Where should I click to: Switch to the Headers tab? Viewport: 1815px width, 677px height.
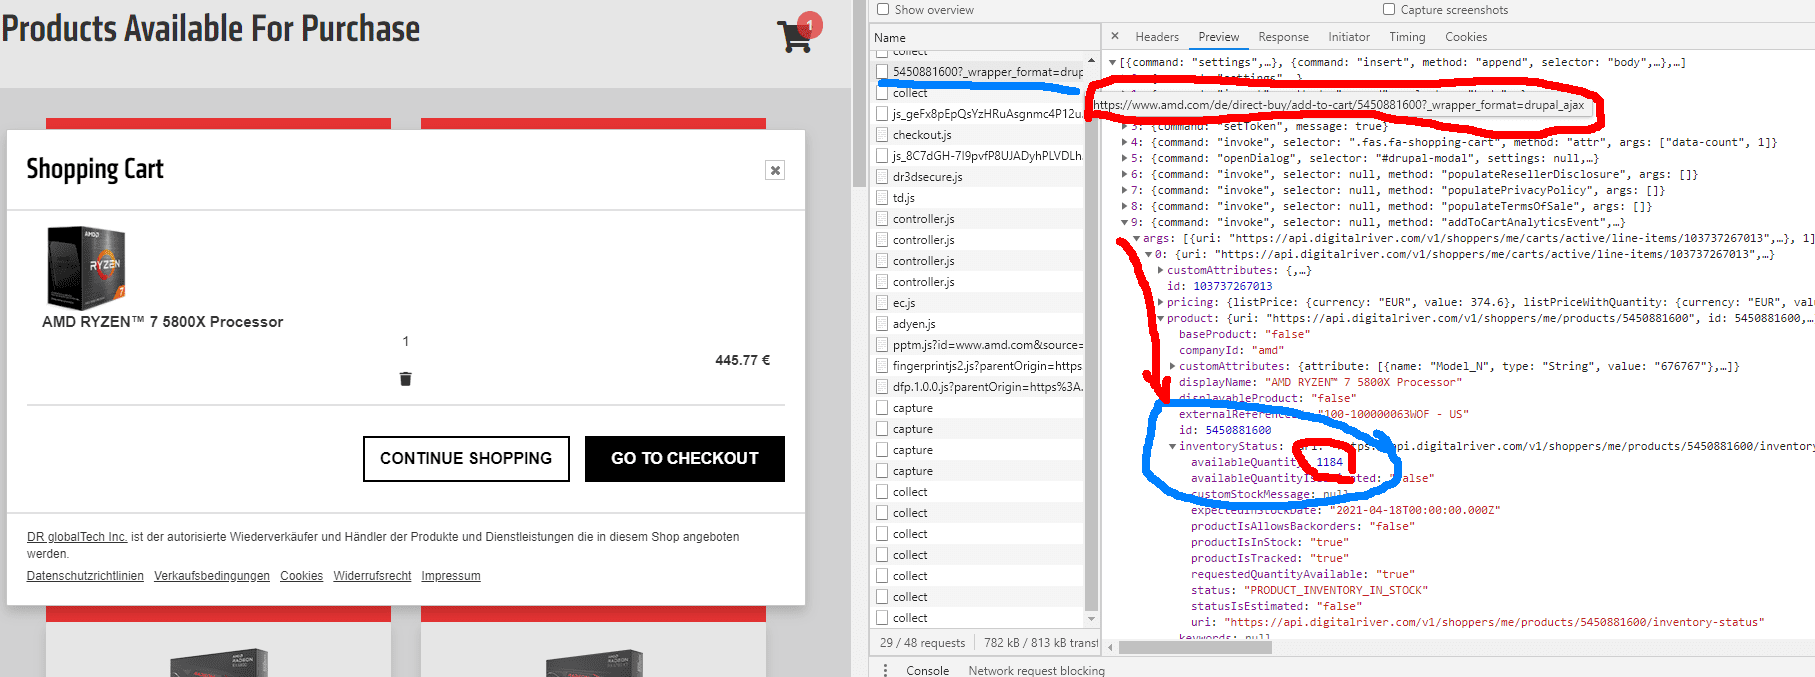pos(1157,37)
